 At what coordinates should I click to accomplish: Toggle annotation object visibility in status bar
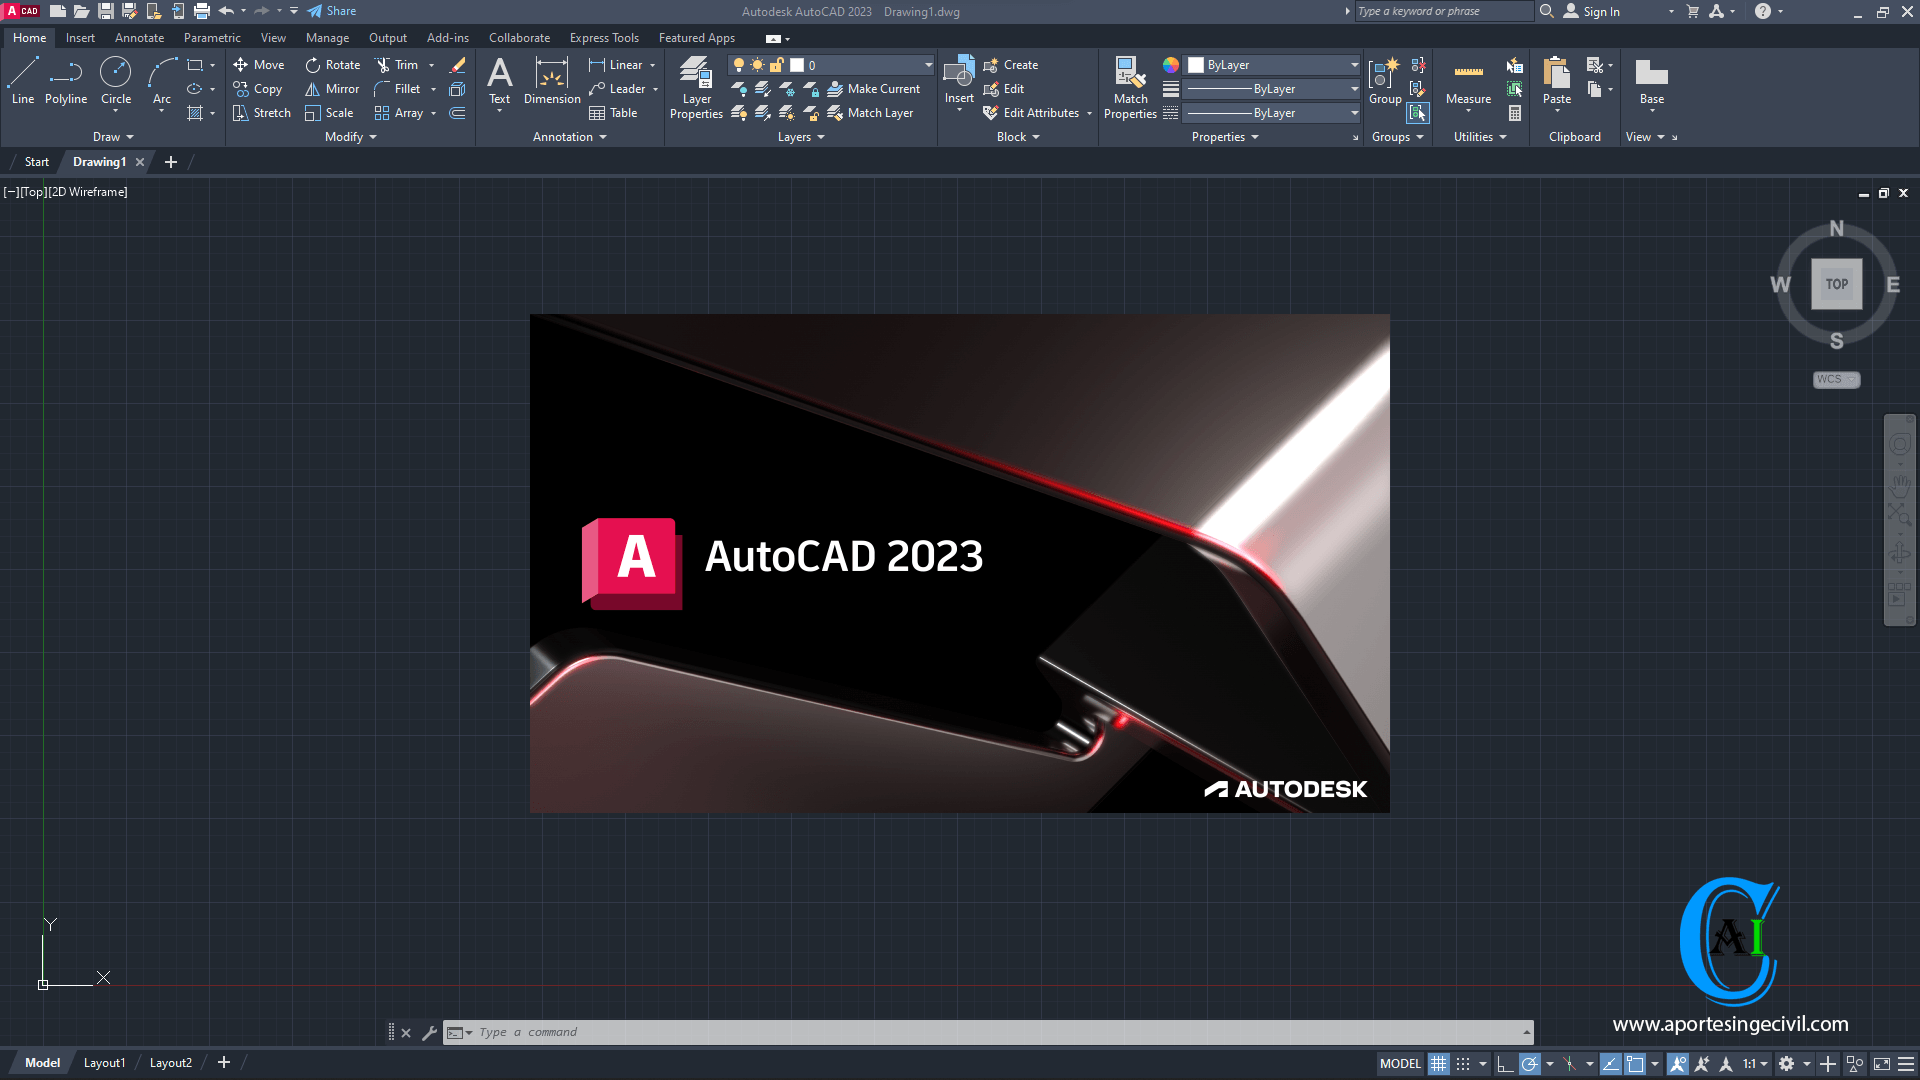(x=1678, y=1064)
